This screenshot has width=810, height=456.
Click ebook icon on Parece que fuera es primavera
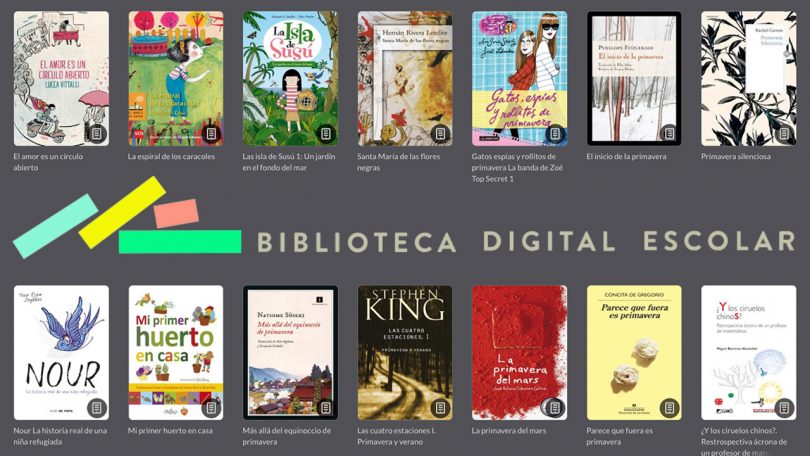pos(669,408)
